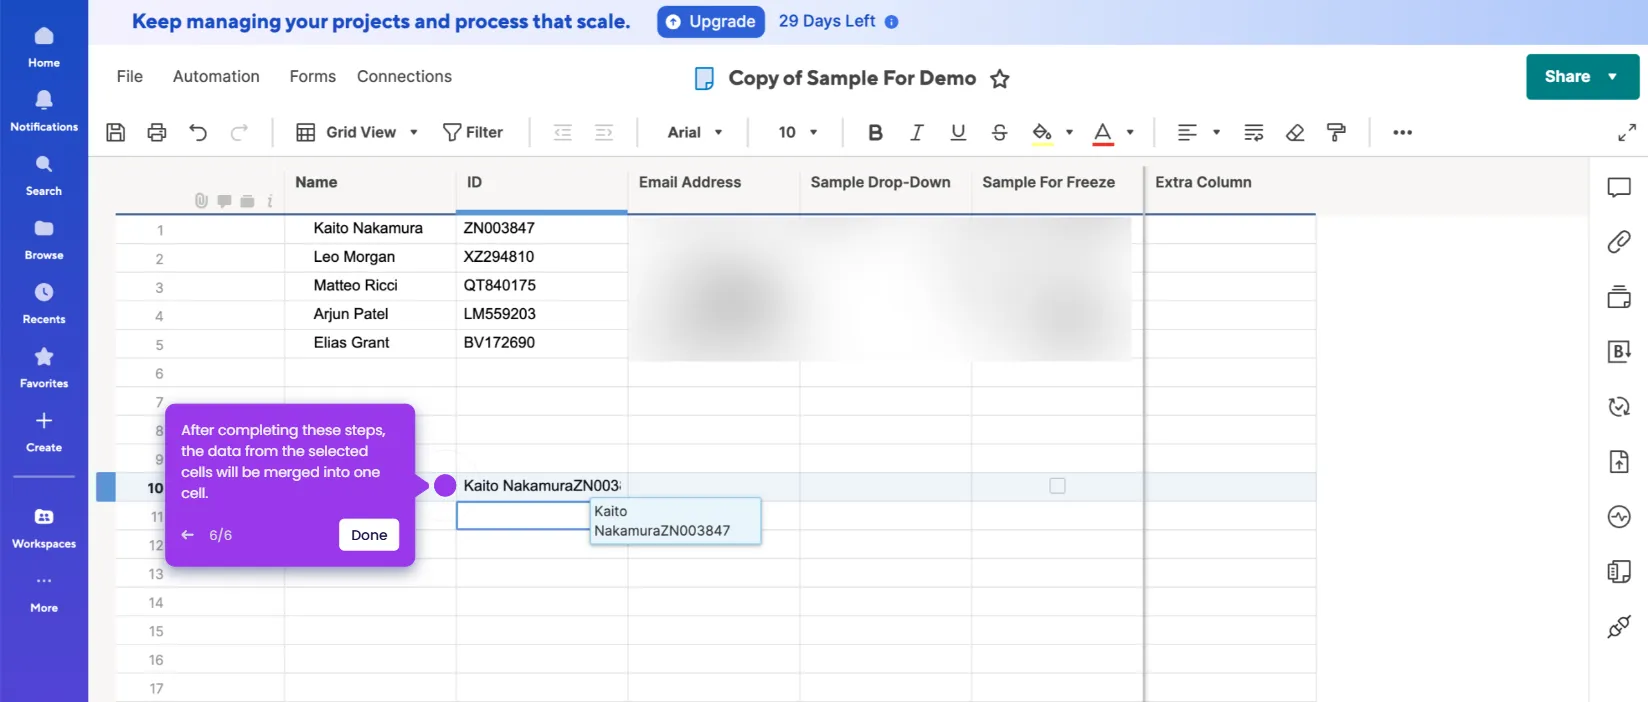Open Conversations panel icon
Image resolution: width=1648 pixels, height=702 pixels.
pos(1619,187)
